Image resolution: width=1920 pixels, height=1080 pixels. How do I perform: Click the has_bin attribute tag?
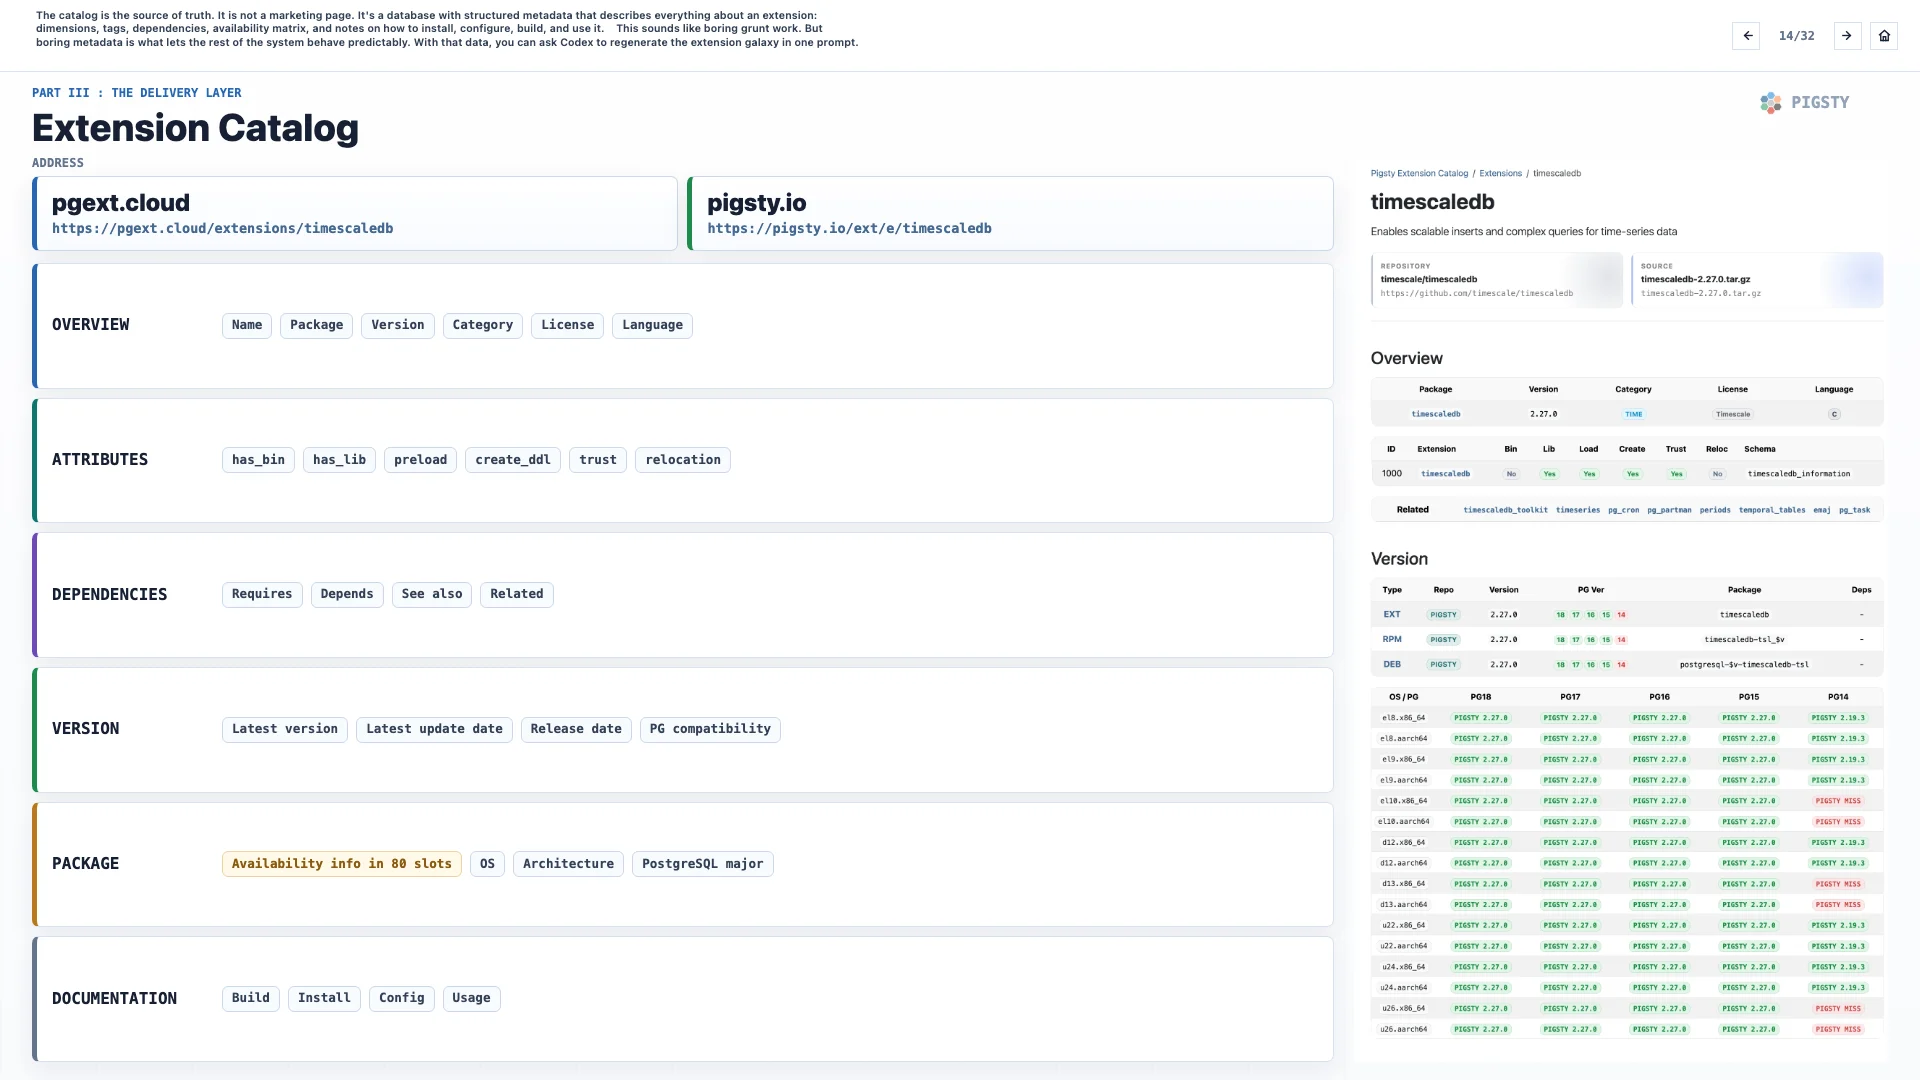click(x=258, y=460)
